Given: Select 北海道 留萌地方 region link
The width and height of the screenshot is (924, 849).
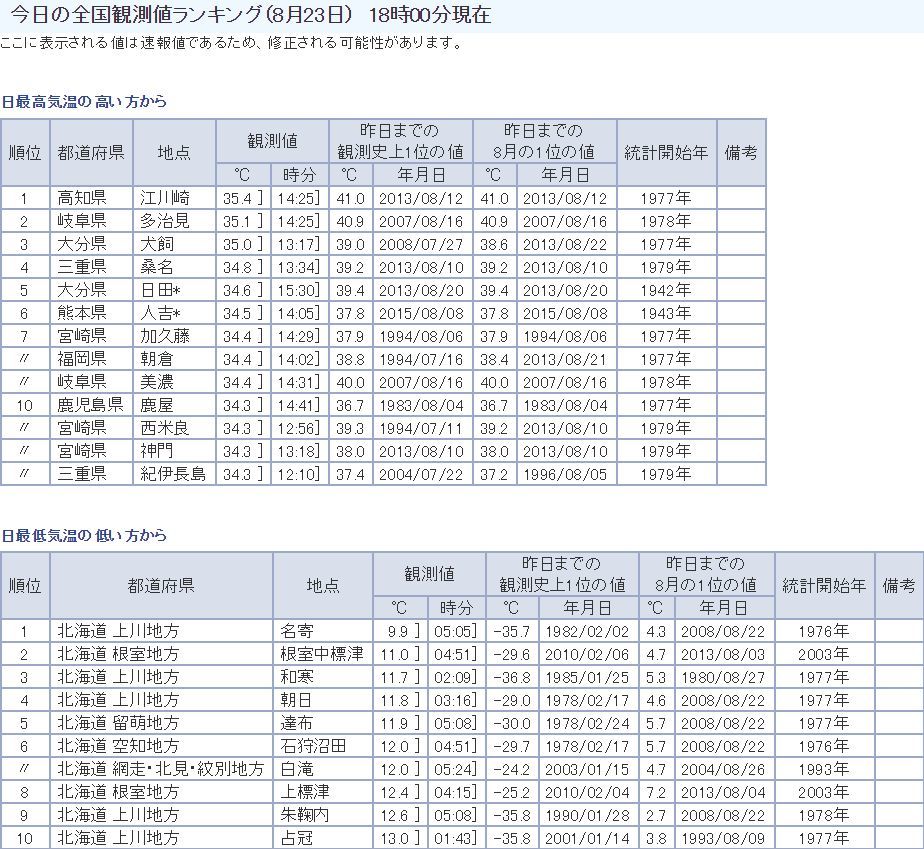Looking at the screenshot, I should tap(118, 723).
